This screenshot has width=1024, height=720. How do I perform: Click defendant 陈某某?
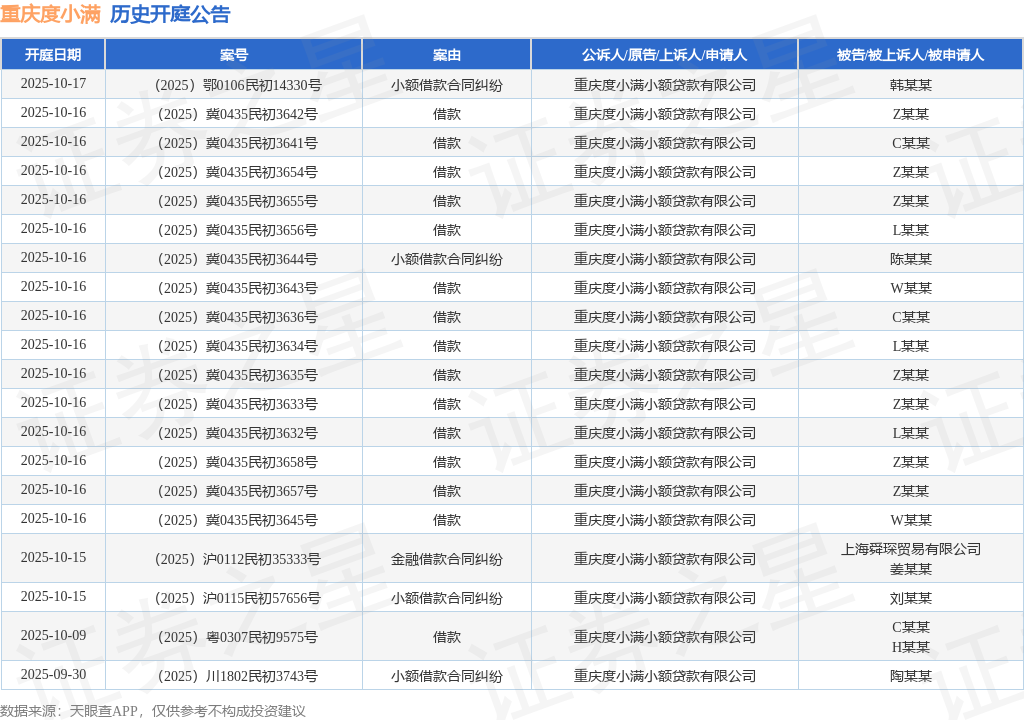(x=910, y=259)
